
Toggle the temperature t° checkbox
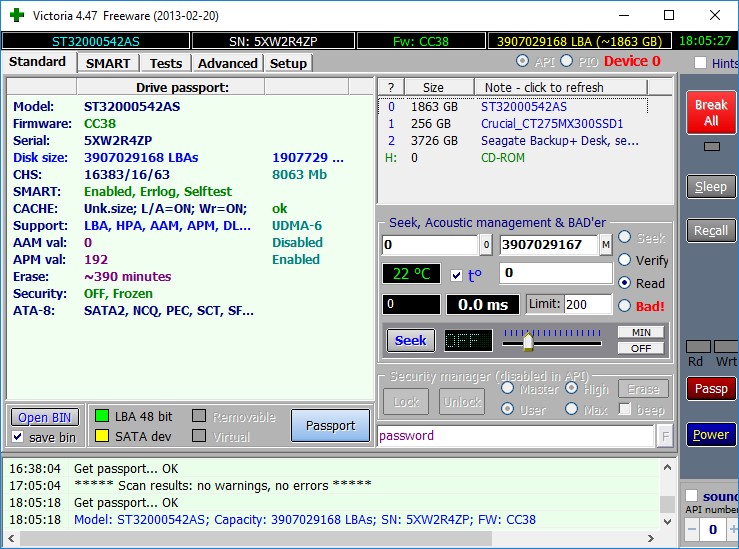tap(456, 275)
